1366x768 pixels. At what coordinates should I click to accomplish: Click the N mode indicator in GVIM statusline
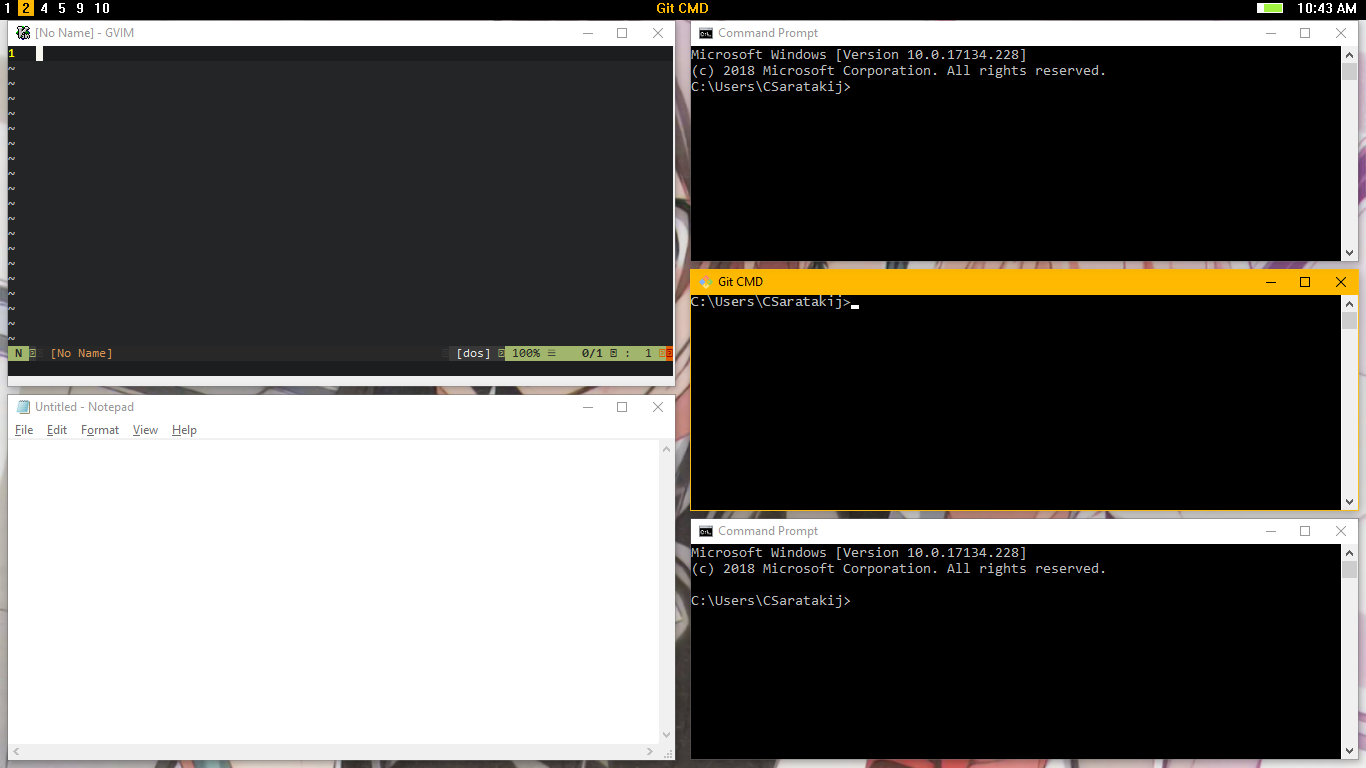coord(18,353)
